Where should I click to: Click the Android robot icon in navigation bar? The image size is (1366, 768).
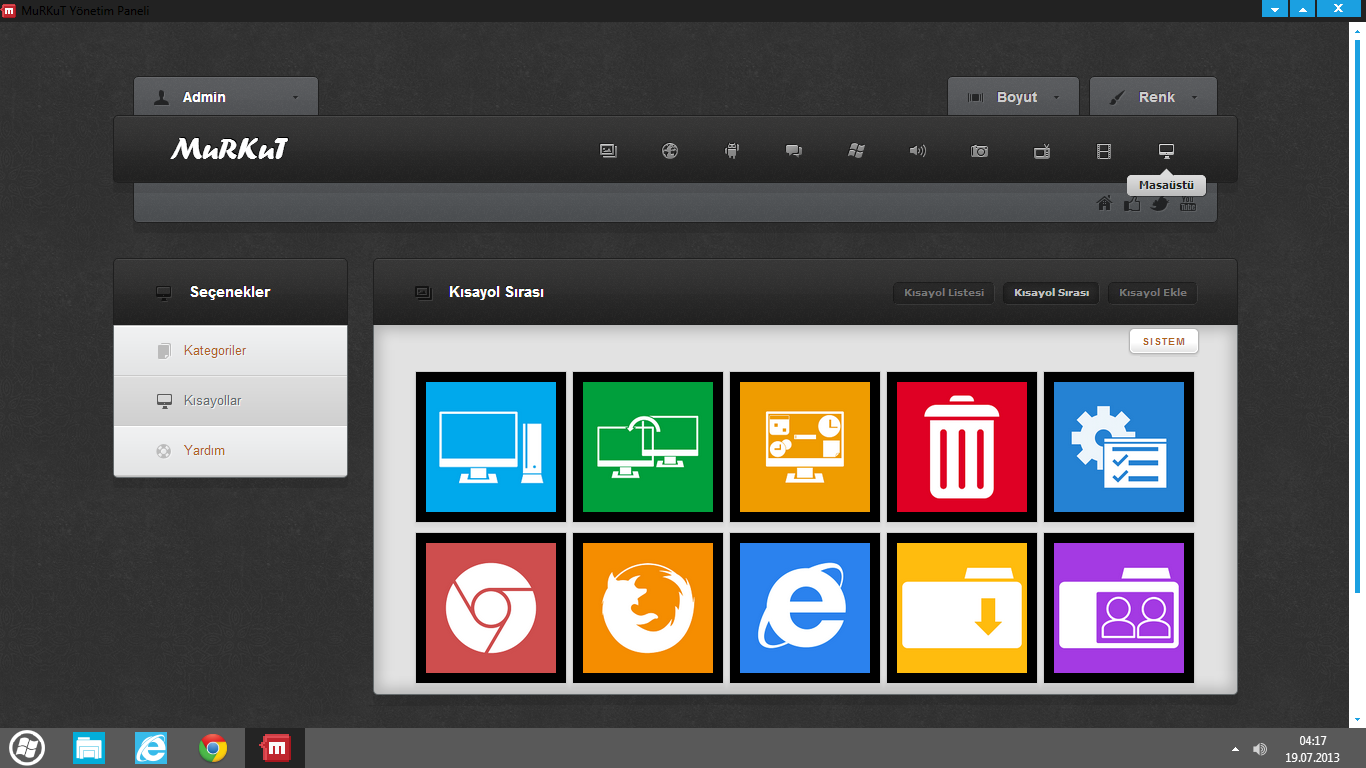coord(731,151)
